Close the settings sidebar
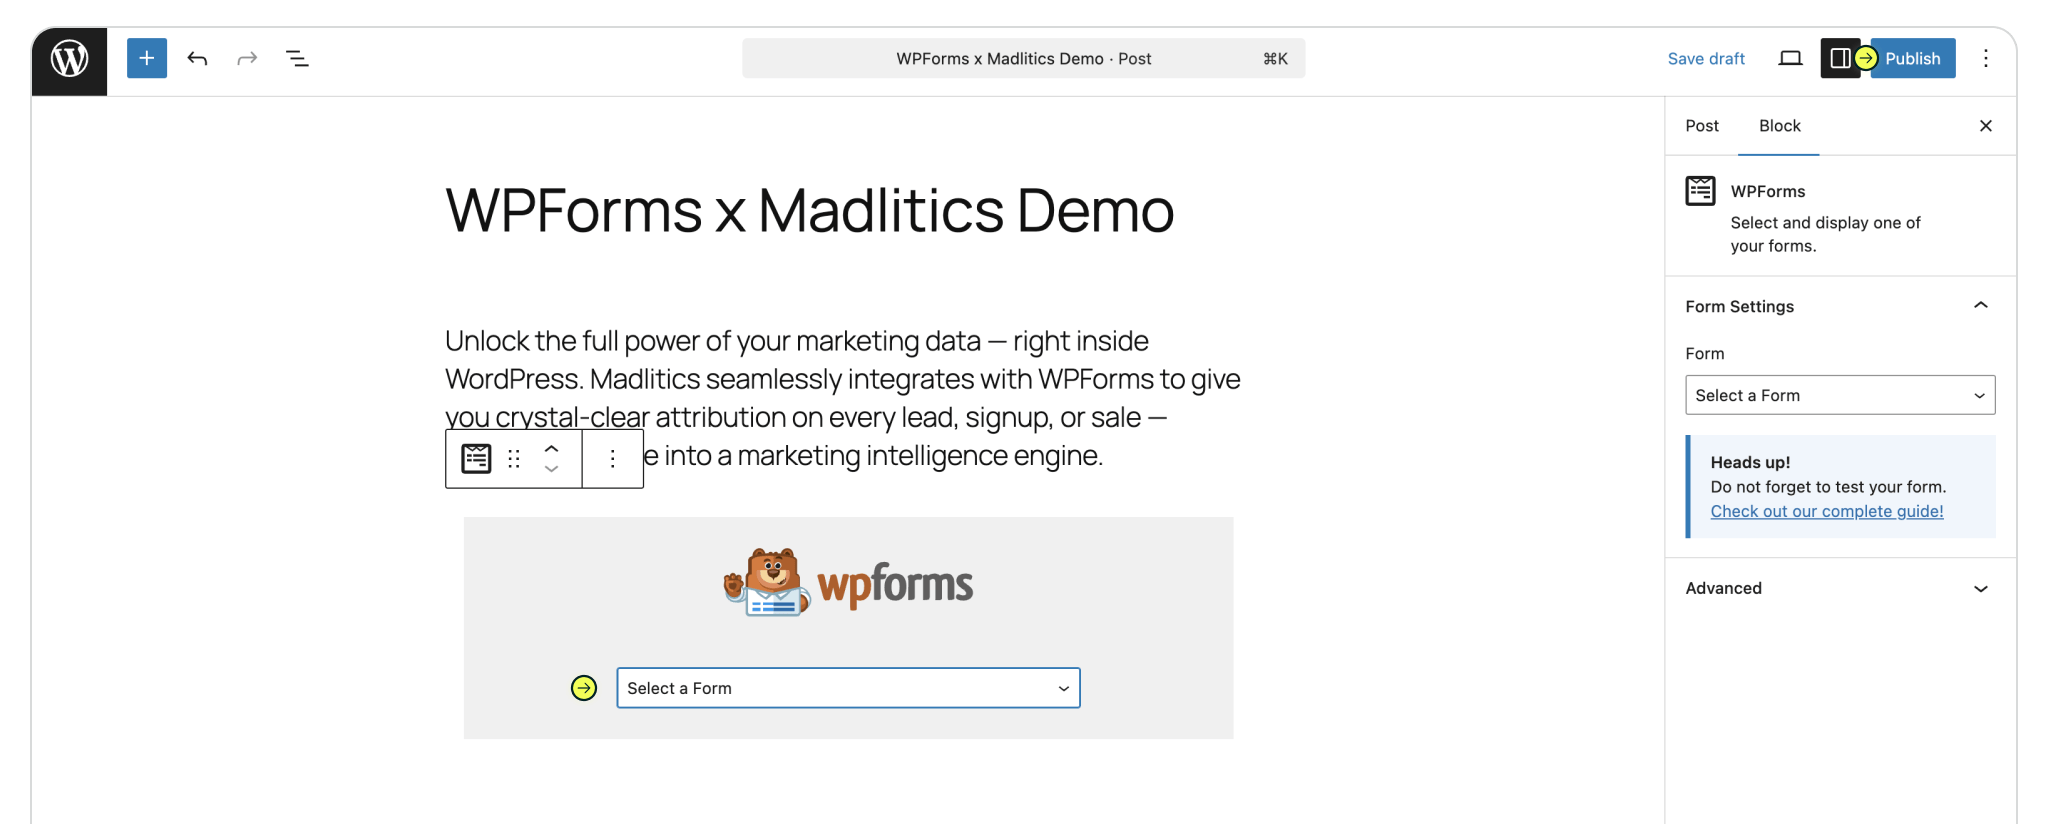This screenshot has width=2048, height=824. 1986,126
